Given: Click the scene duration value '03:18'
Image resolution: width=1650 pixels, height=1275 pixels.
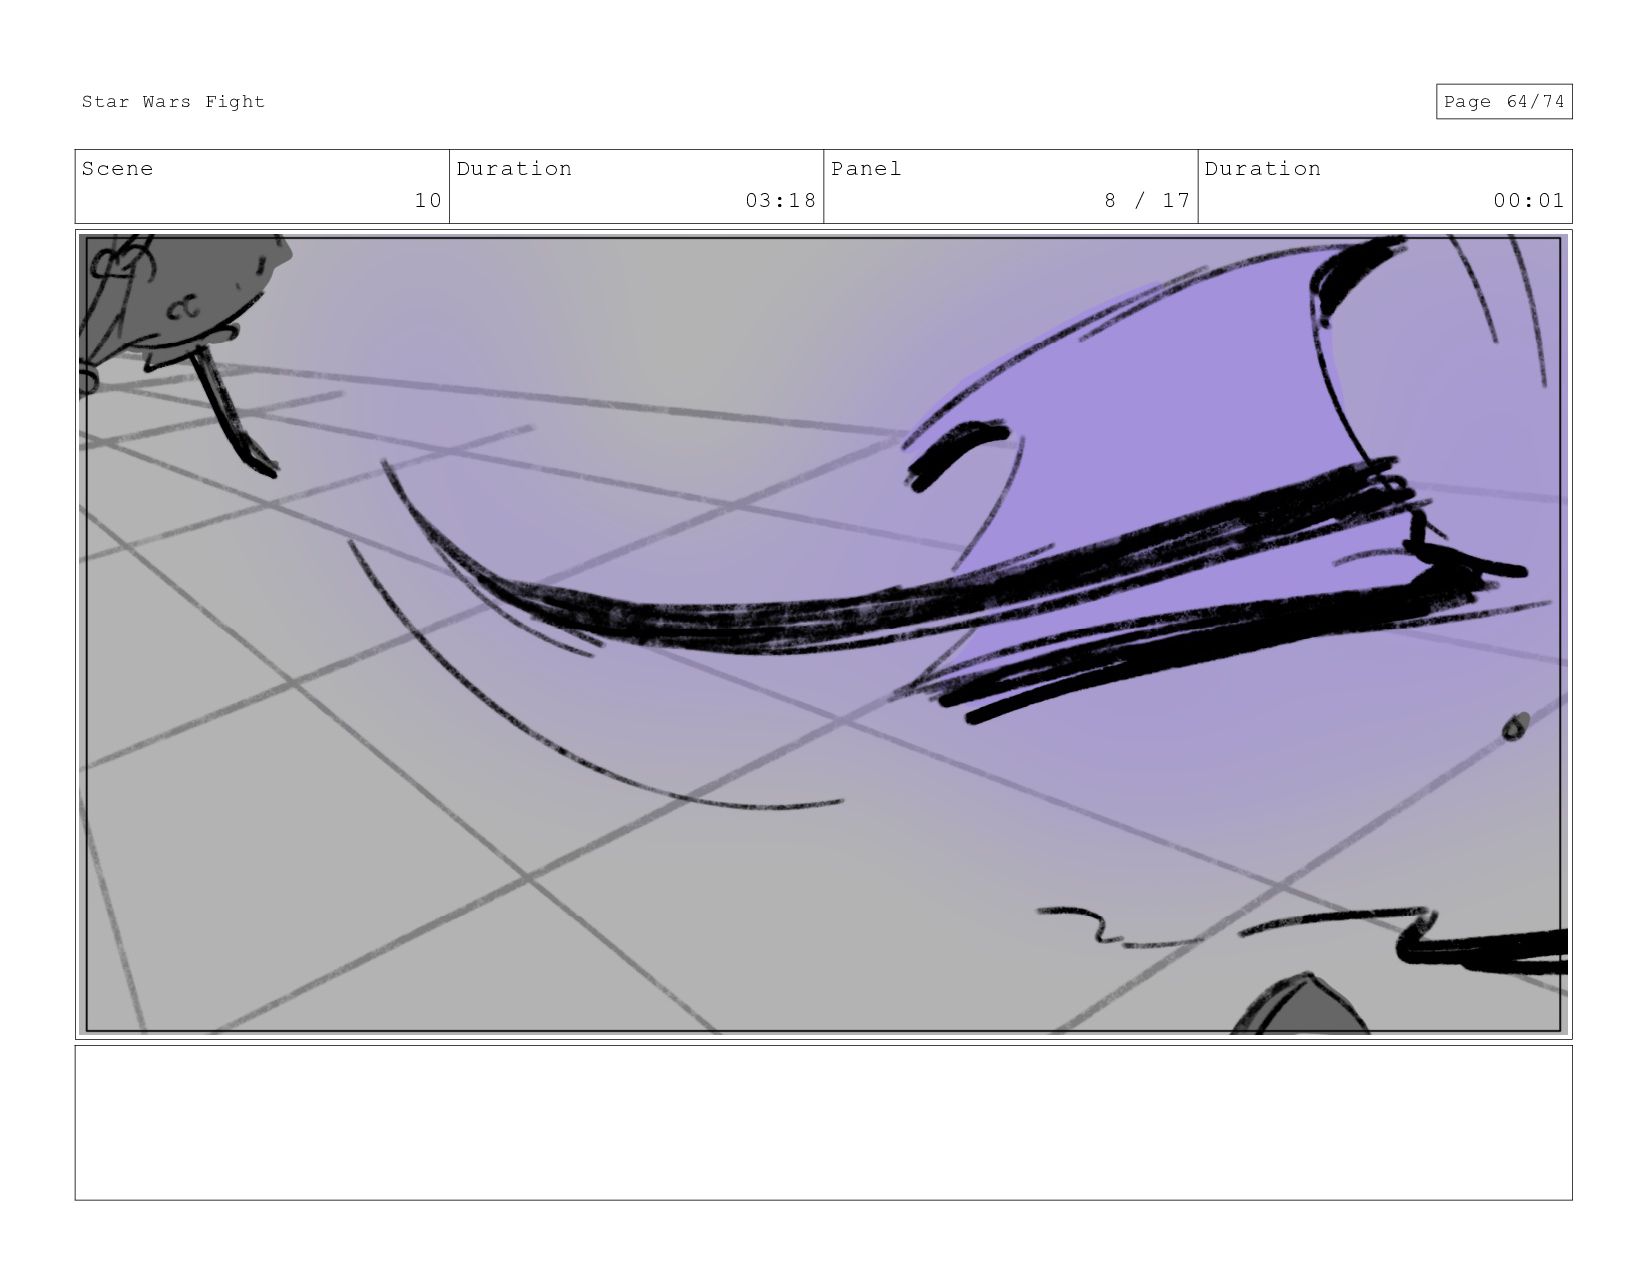Looking at the screenshot, I should click(781, 200).
